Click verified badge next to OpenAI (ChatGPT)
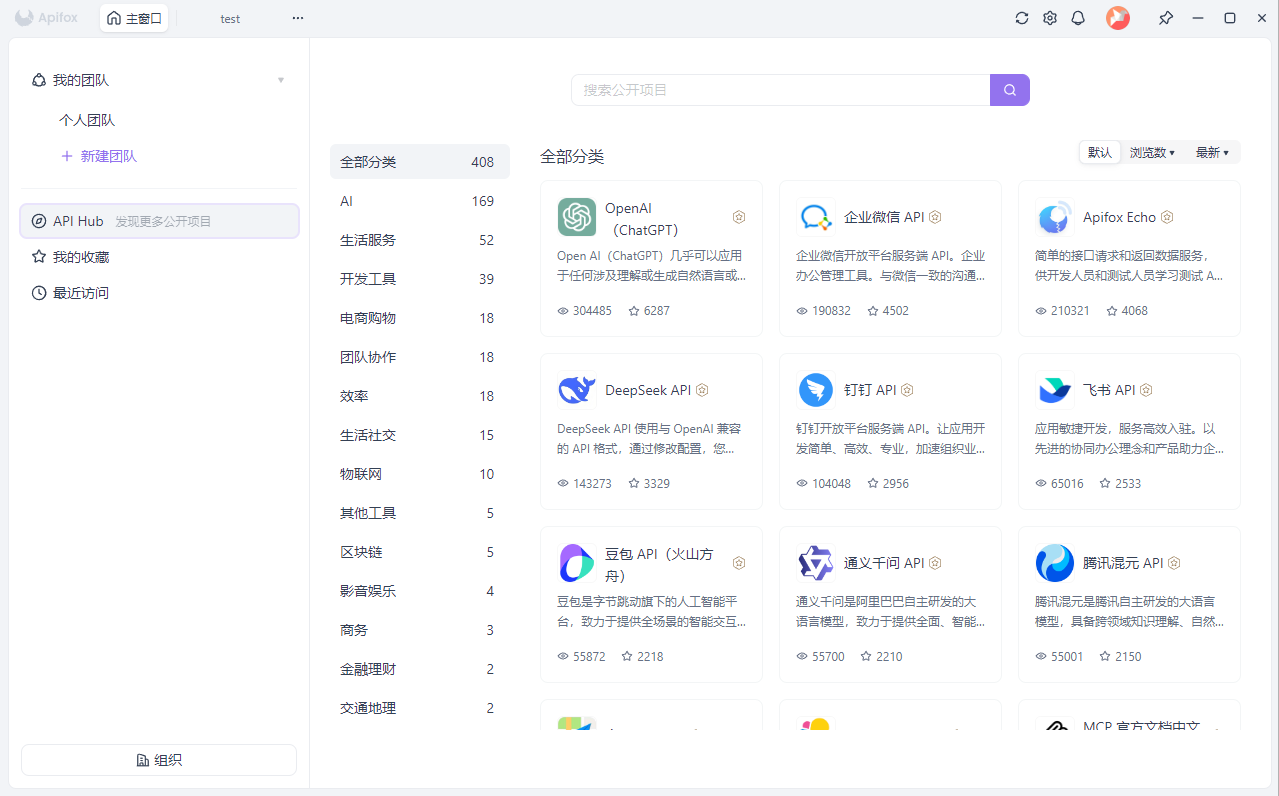The width and height of the screenshot is (1279, 796). (739, 217)
